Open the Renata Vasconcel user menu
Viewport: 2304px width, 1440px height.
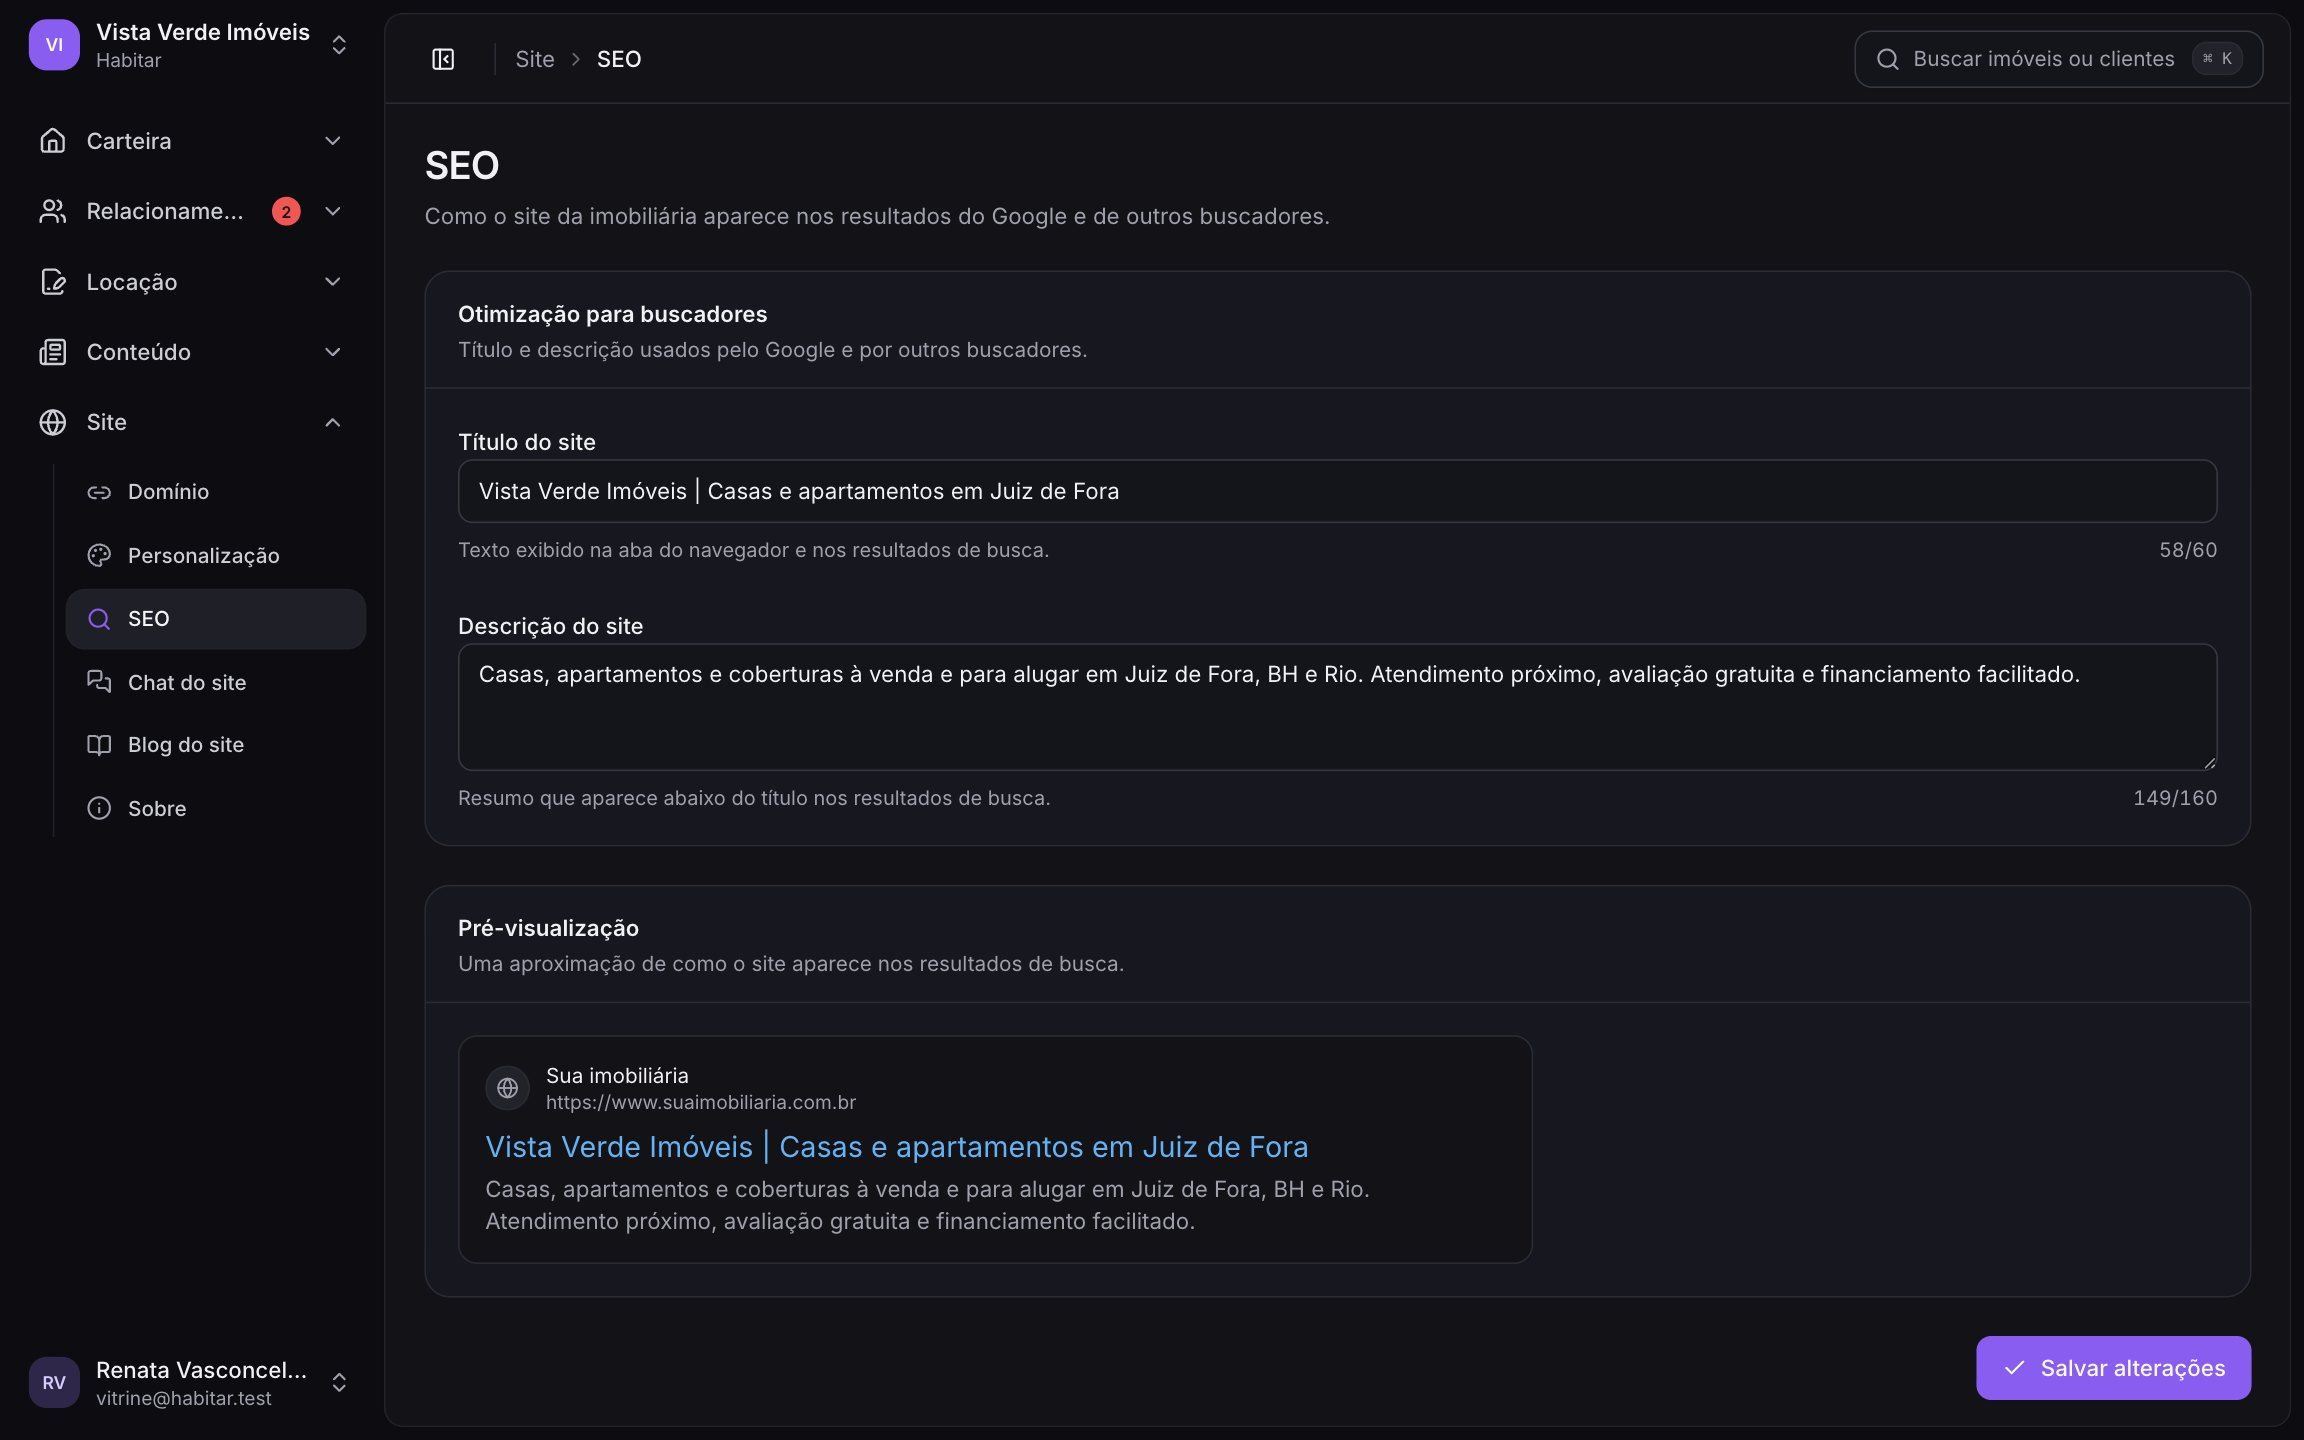tap(190, 1382)
